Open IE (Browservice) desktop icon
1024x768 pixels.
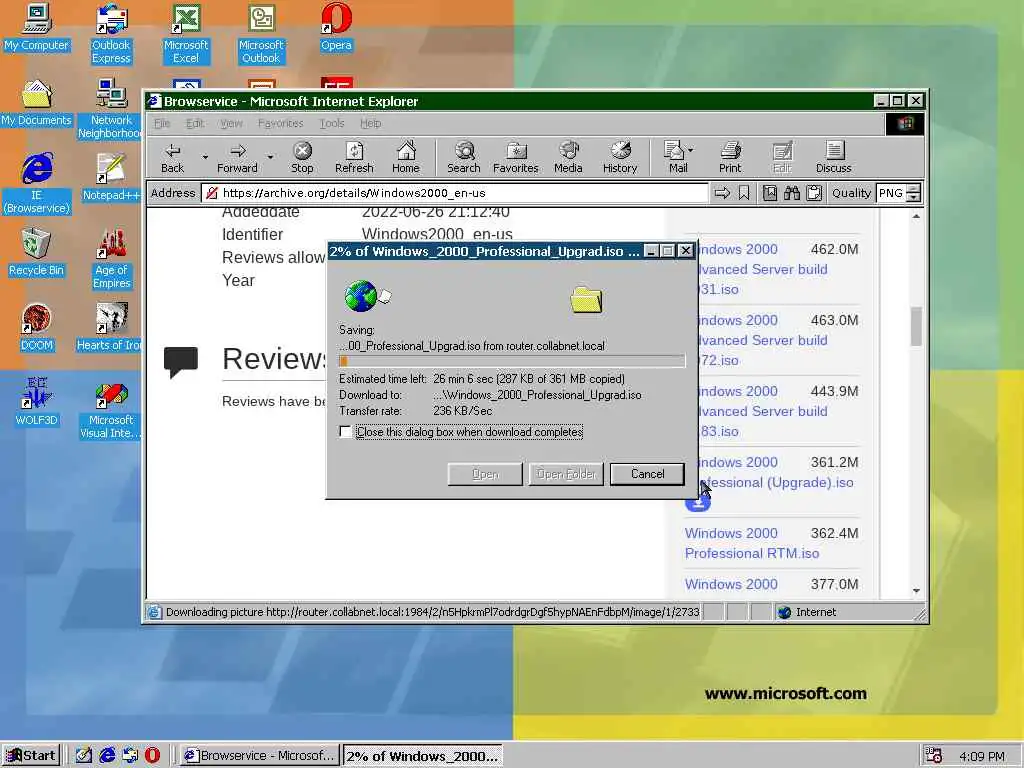tap(37, 184)
